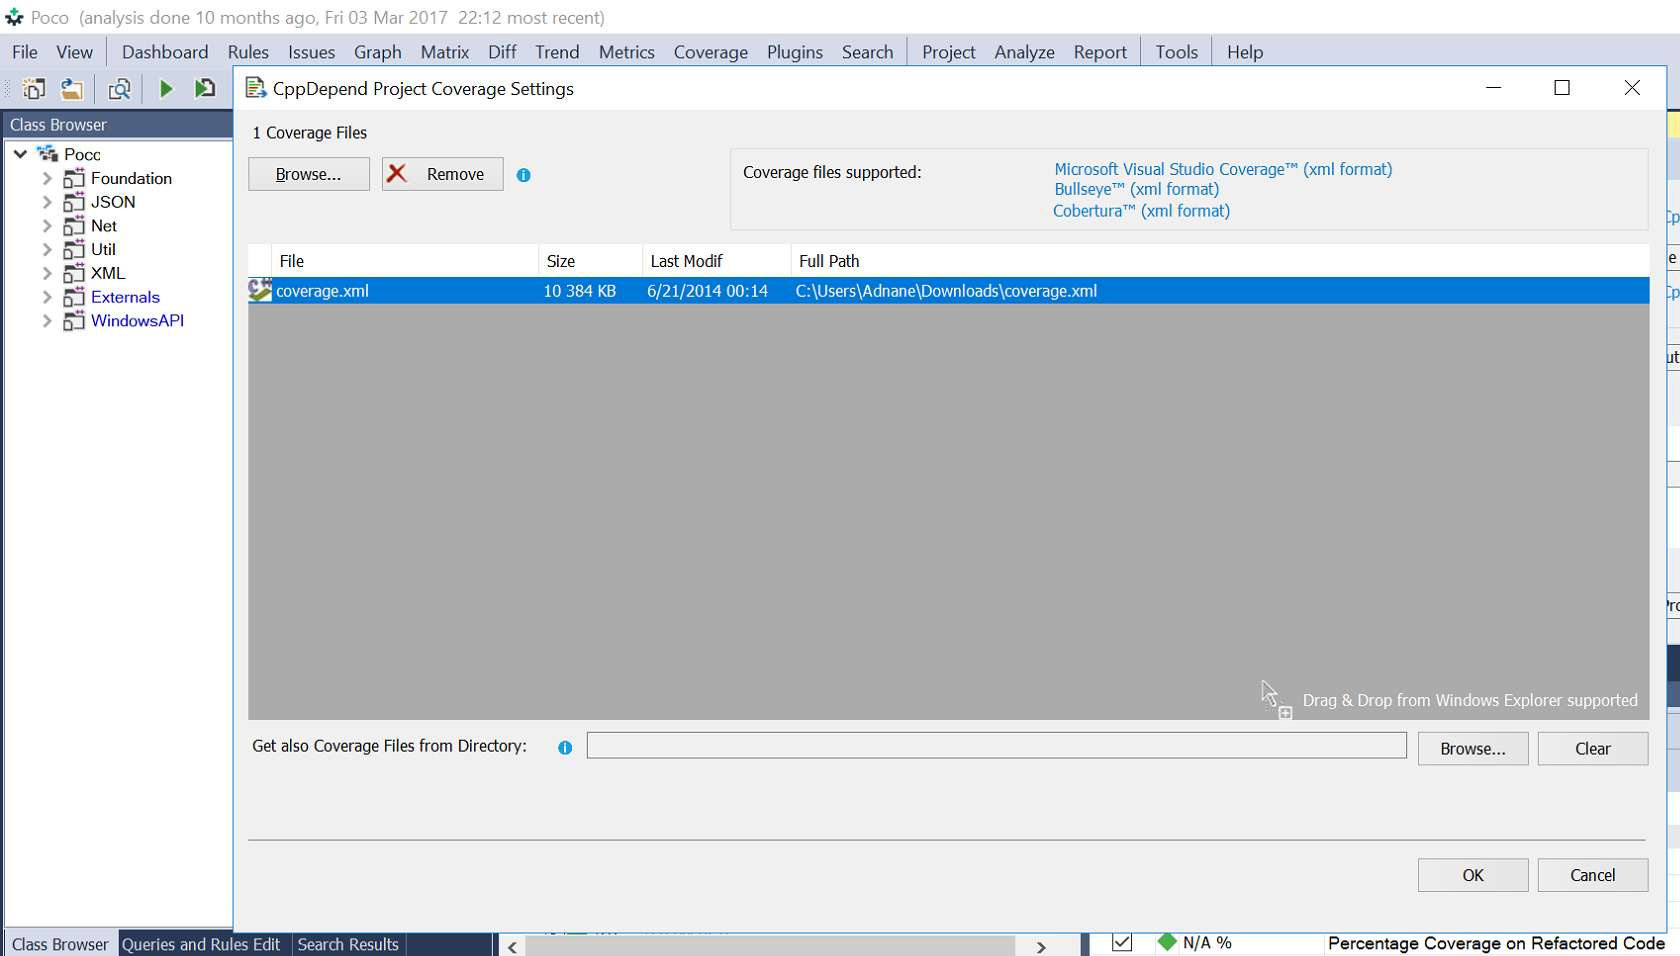
Task: Open the View menu
Action: pyautogui.click(x=75, y=52)
